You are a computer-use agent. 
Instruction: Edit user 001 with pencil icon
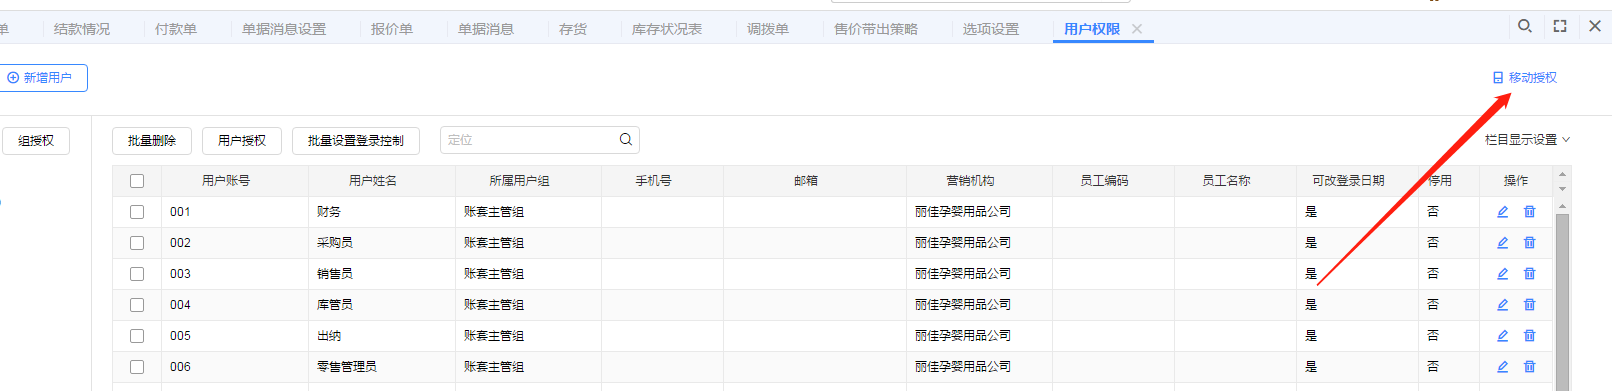coord(1502,212)
